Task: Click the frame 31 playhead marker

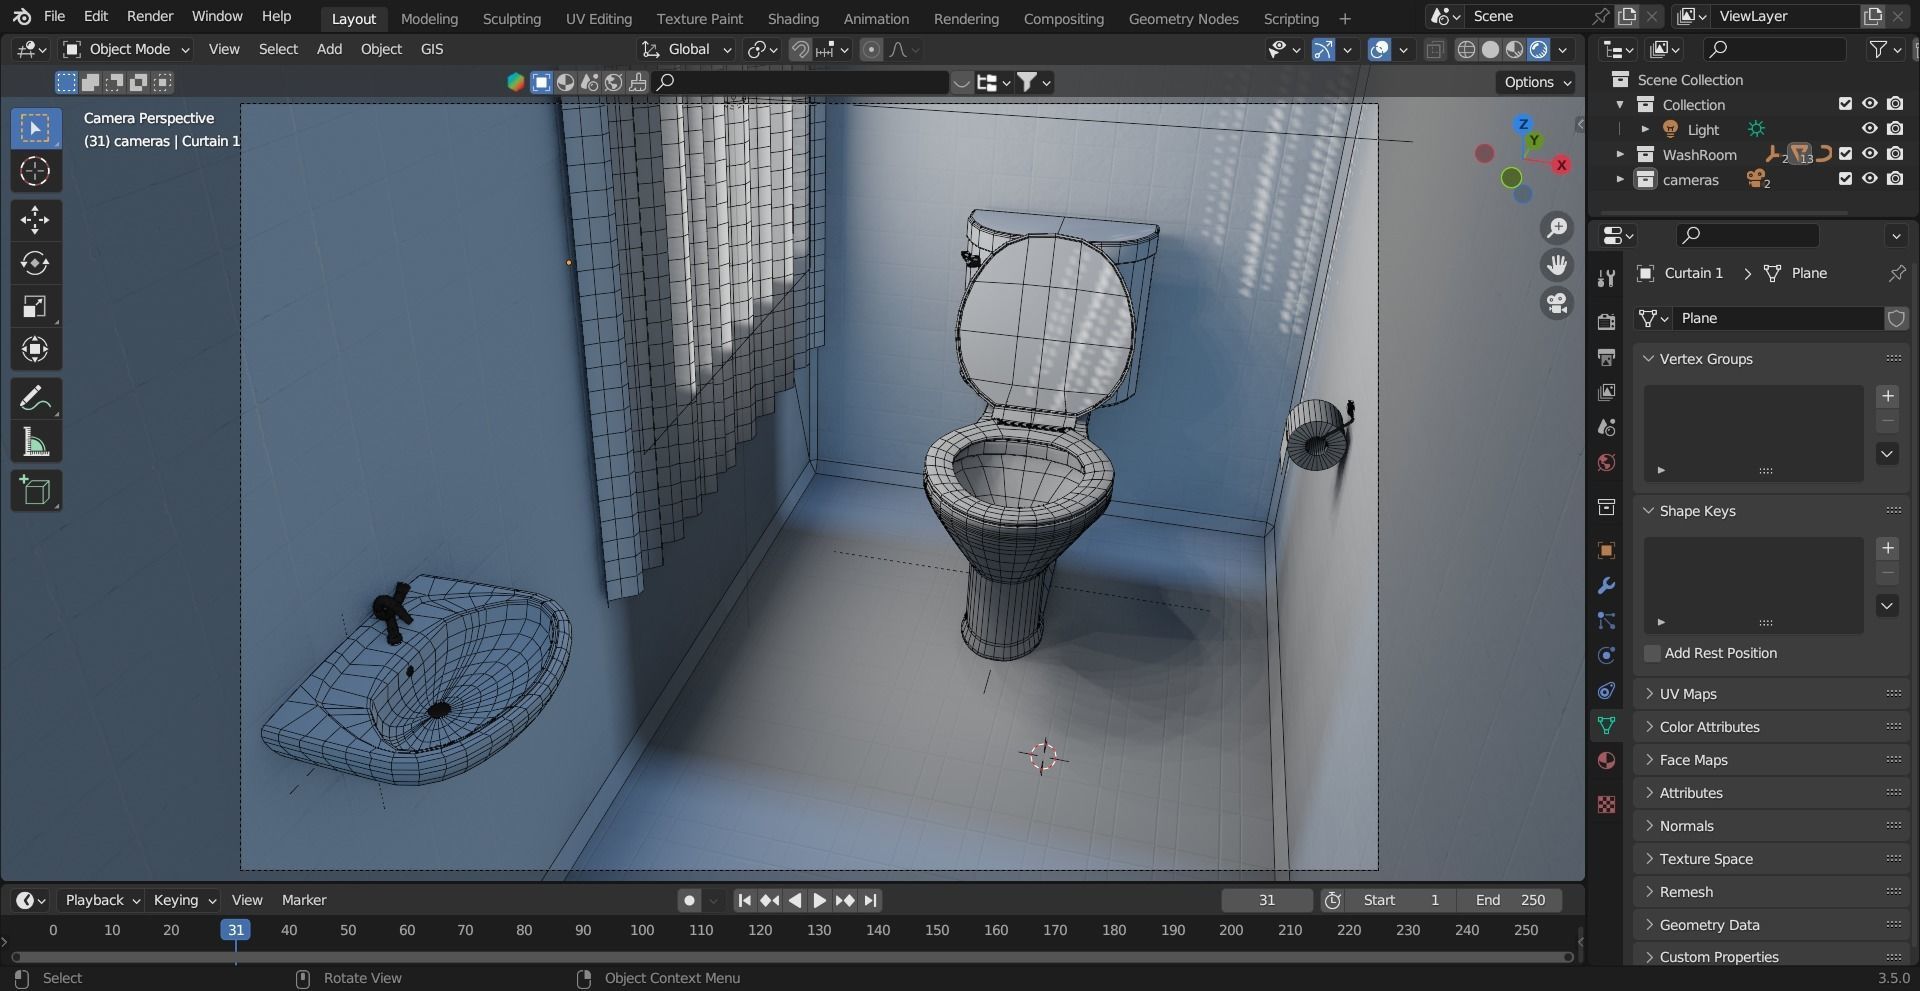Action: coord(236,930)
